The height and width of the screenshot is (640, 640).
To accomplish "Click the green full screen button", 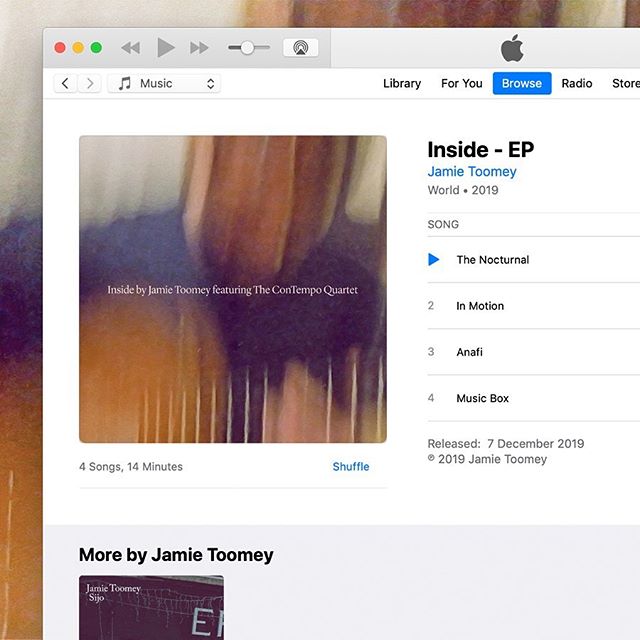I will 96,48.
